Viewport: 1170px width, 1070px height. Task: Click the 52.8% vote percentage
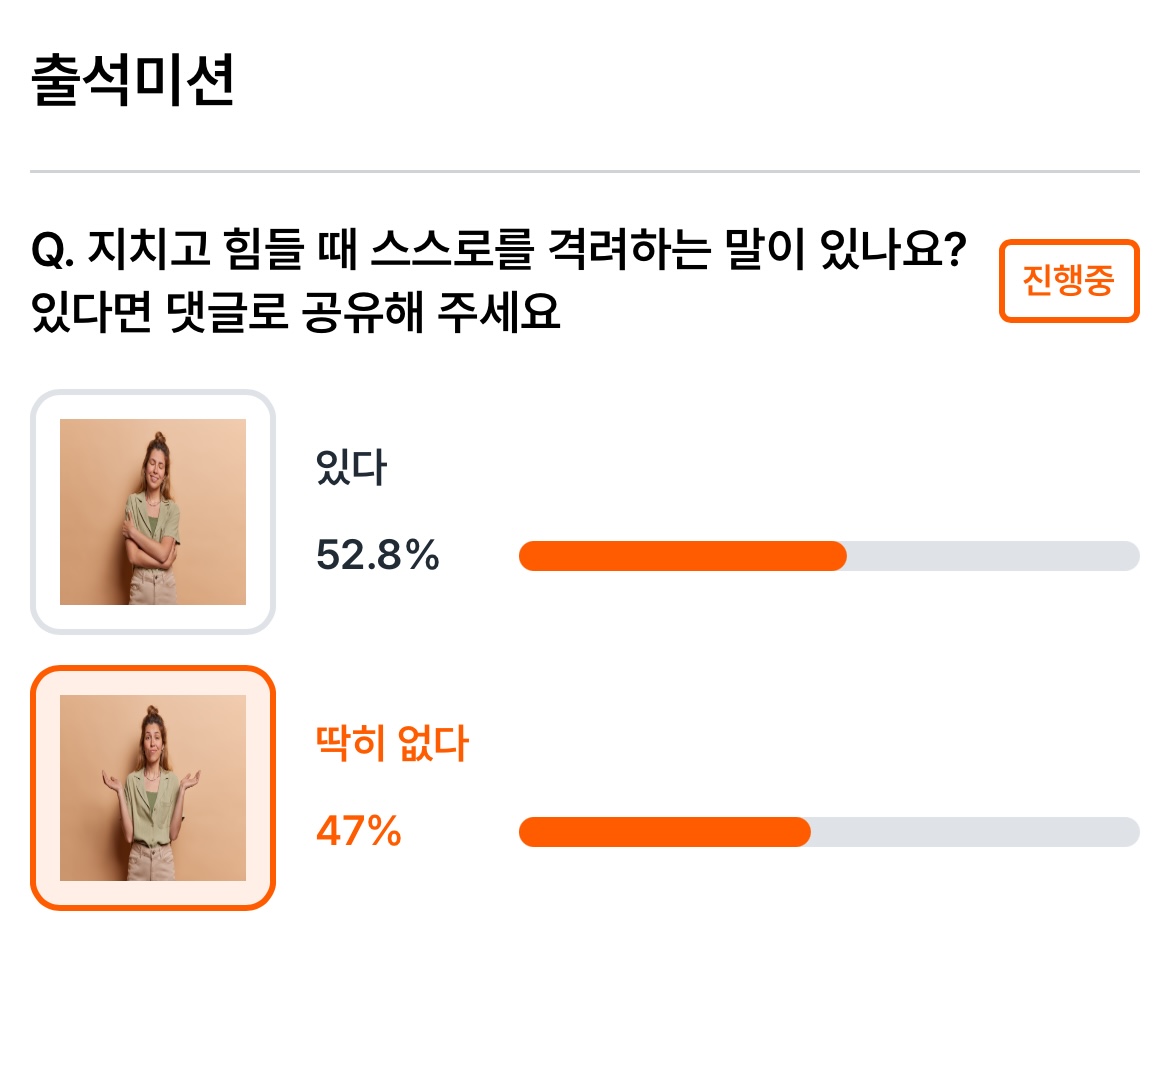[378, 555]
